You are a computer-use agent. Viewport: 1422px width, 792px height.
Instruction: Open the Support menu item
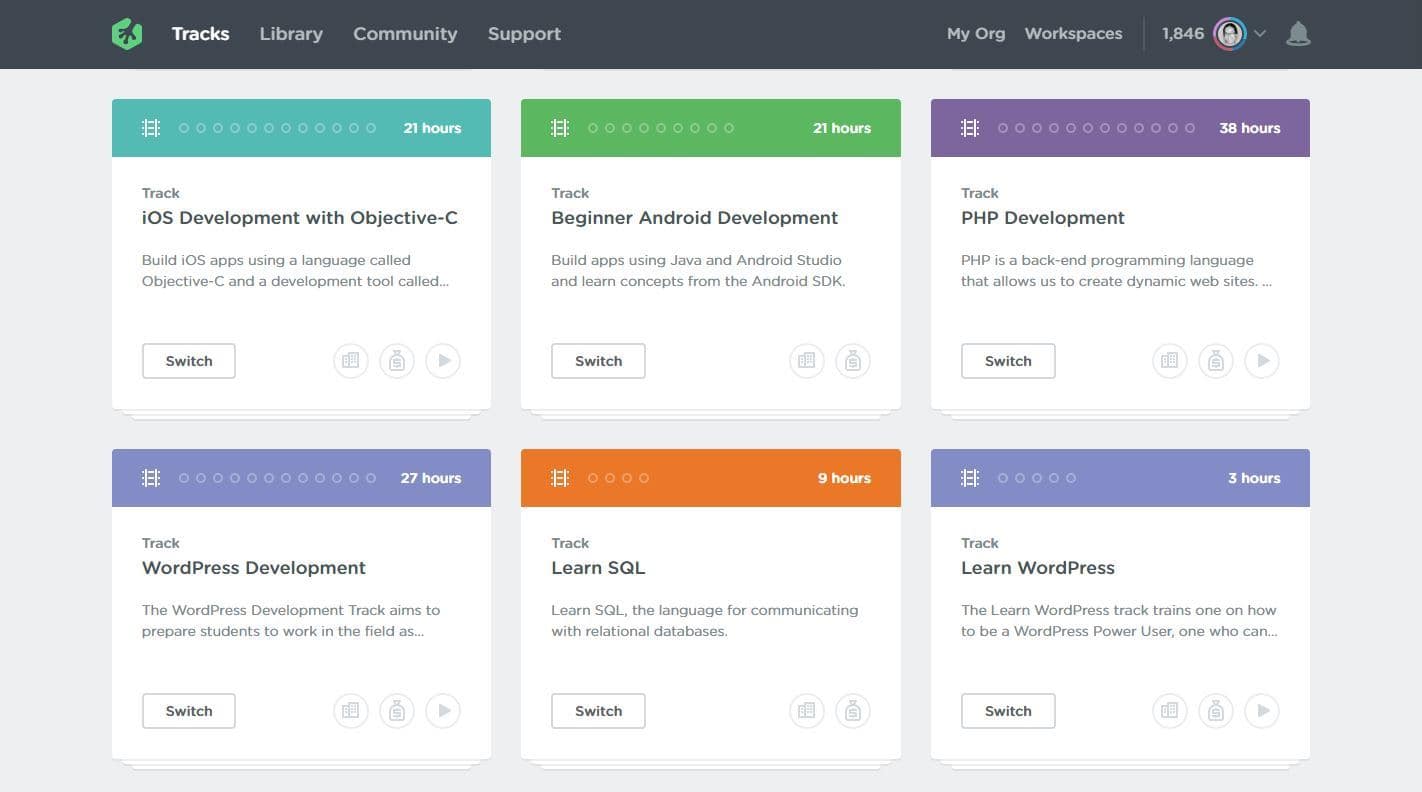pos(524,34)
